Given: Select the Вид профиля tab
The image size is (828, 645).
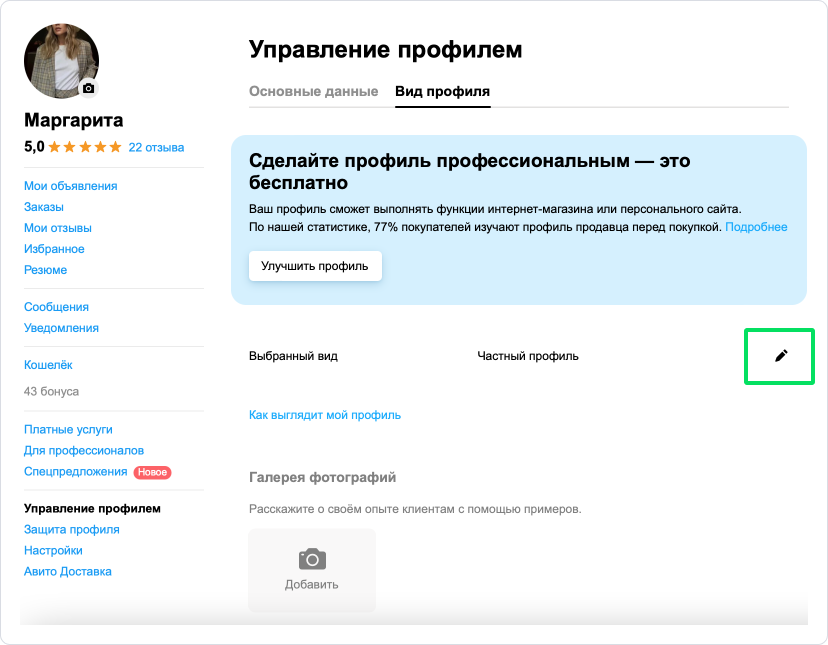Looking at the screenshot, I should [443, 91].
